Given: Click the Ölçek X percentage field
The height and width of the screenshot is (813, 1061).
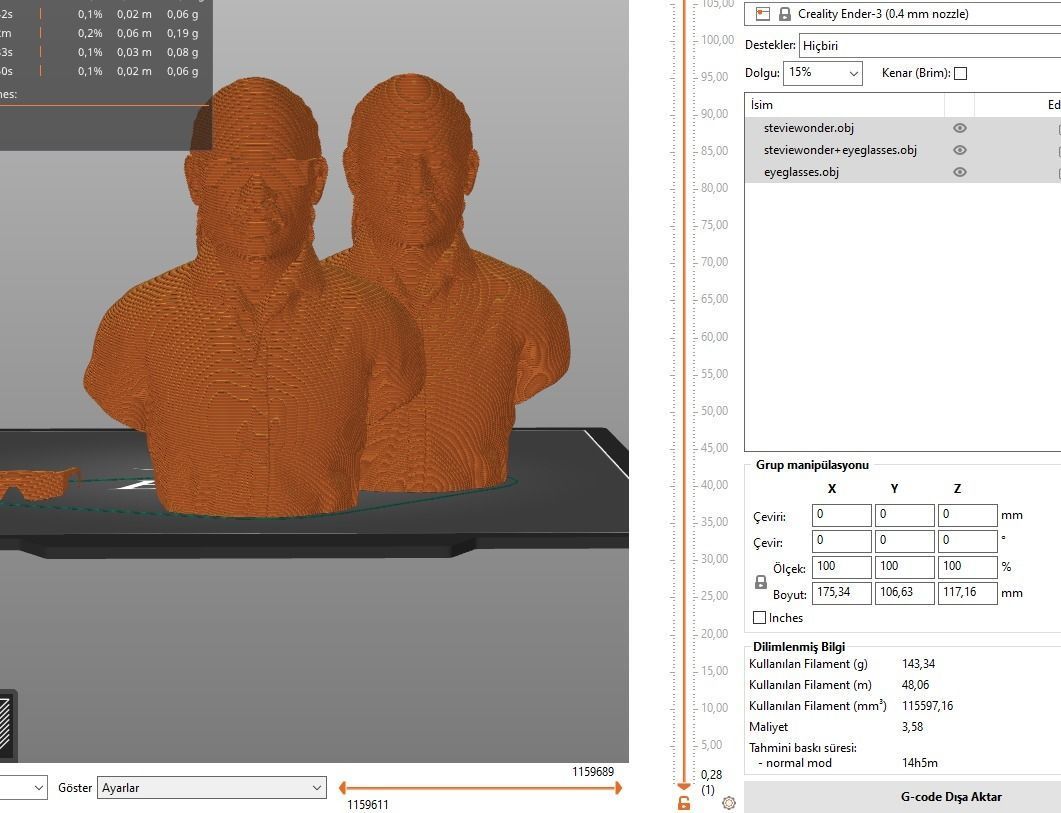Looking at the screenshot, I should coord(842,567).
